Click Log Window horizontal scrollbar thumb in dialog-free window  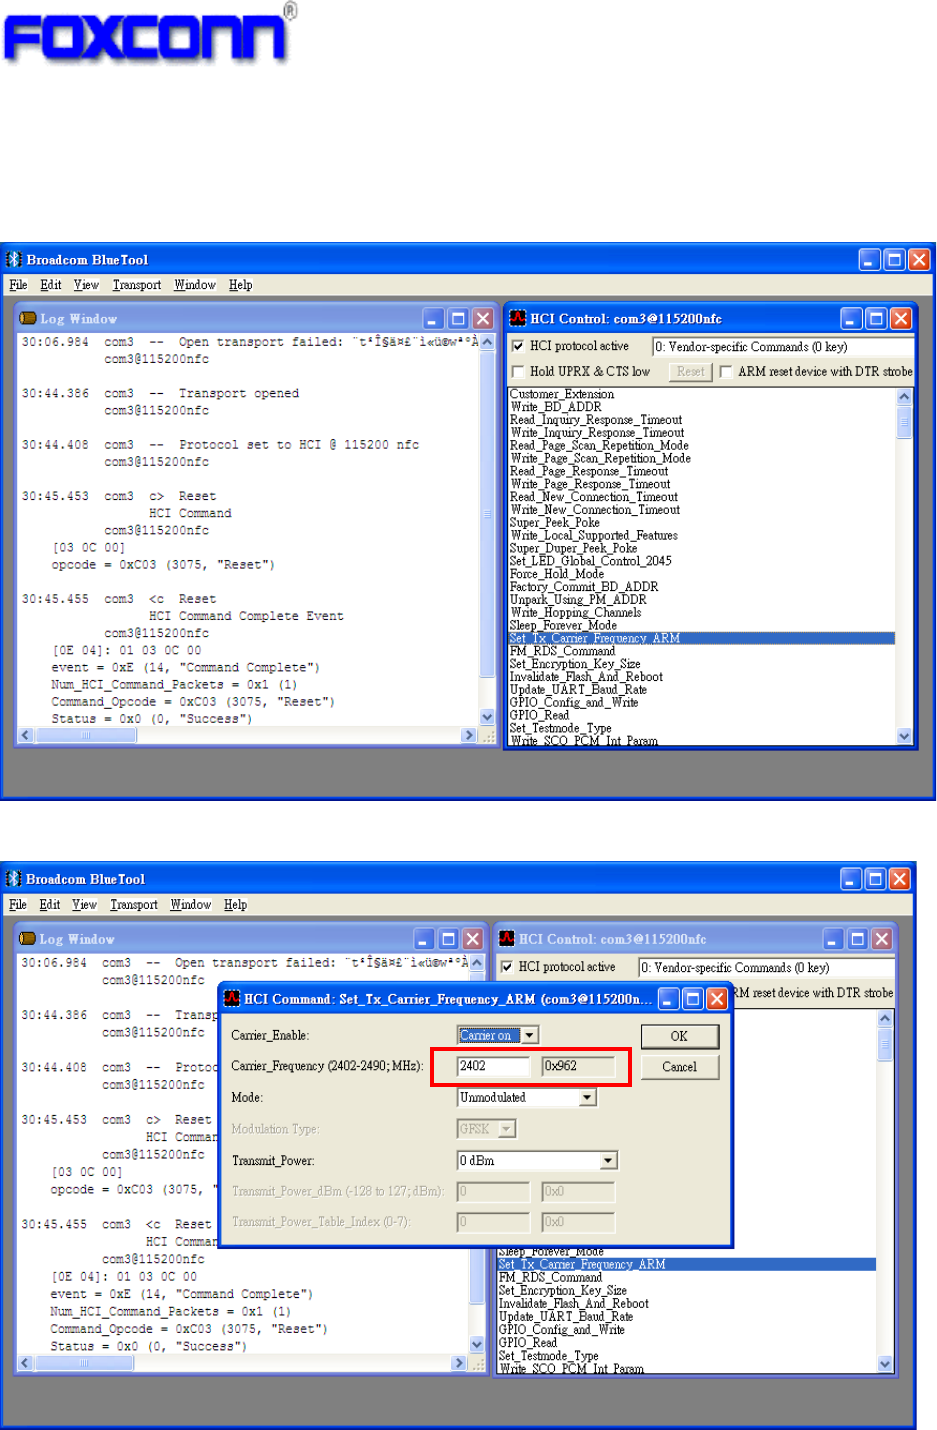pos(86,735)
